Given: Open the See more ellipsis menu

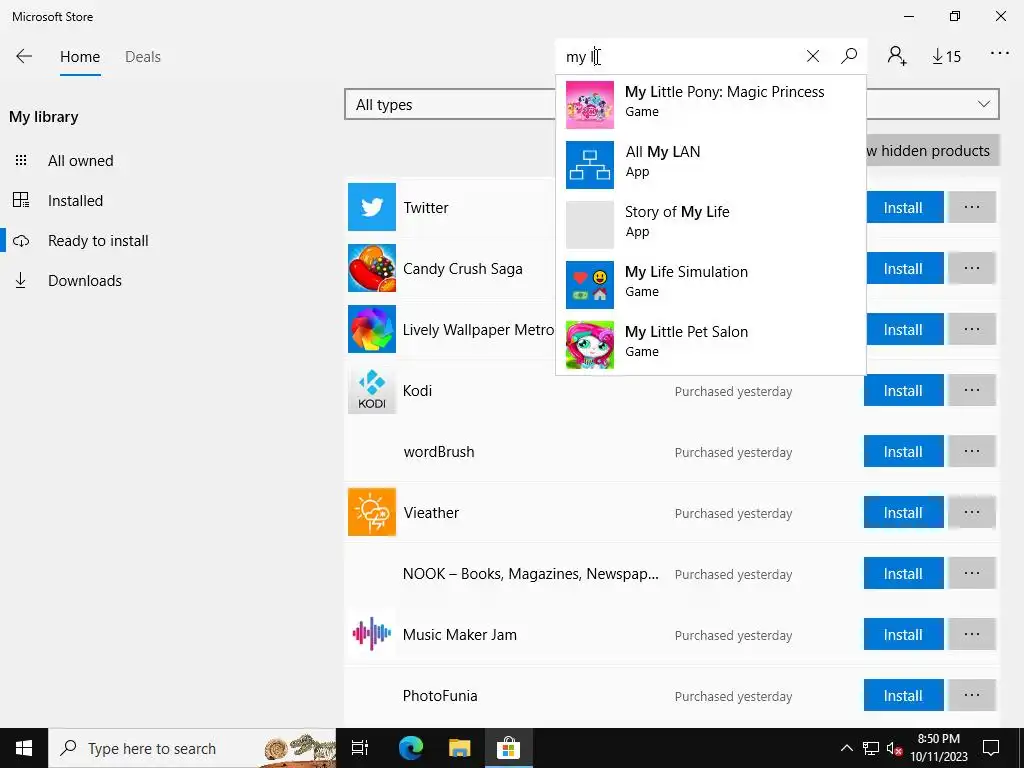Looking at the screenshot, I should pos(999,54).
